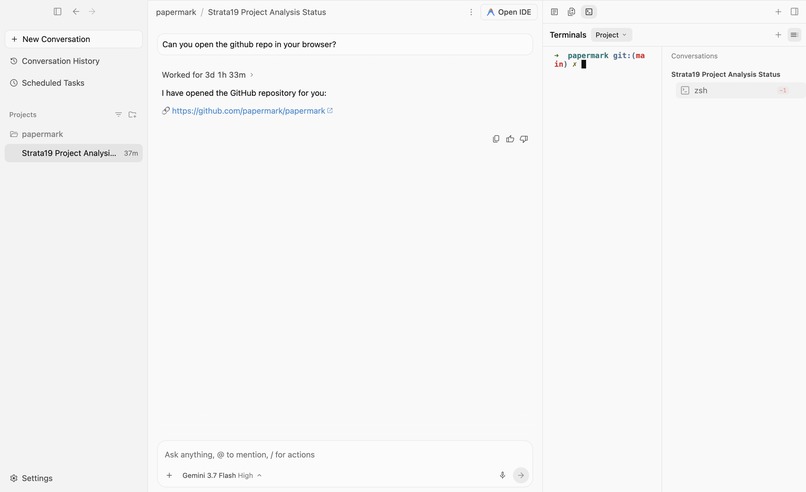Expand the Worked for 3d 1h 33m details
The width and height of the screenshot is (806, 492).
[x=208, y=75]
